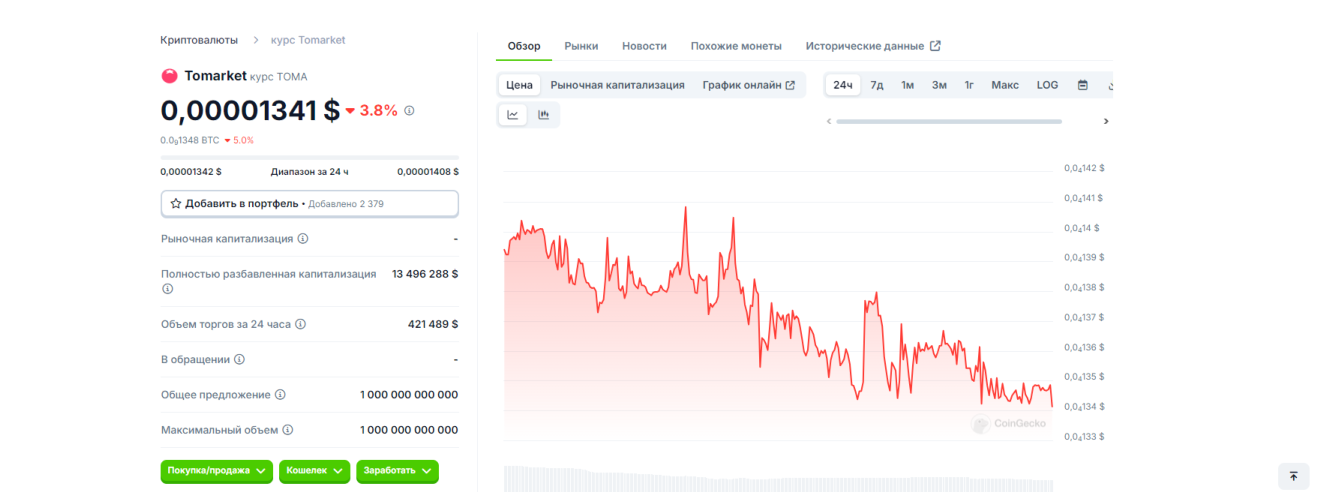Click the scroll-to-top arrow button
This screenshot has width=1317, height=492.
pyautogui.click(x=1293, y=476)
